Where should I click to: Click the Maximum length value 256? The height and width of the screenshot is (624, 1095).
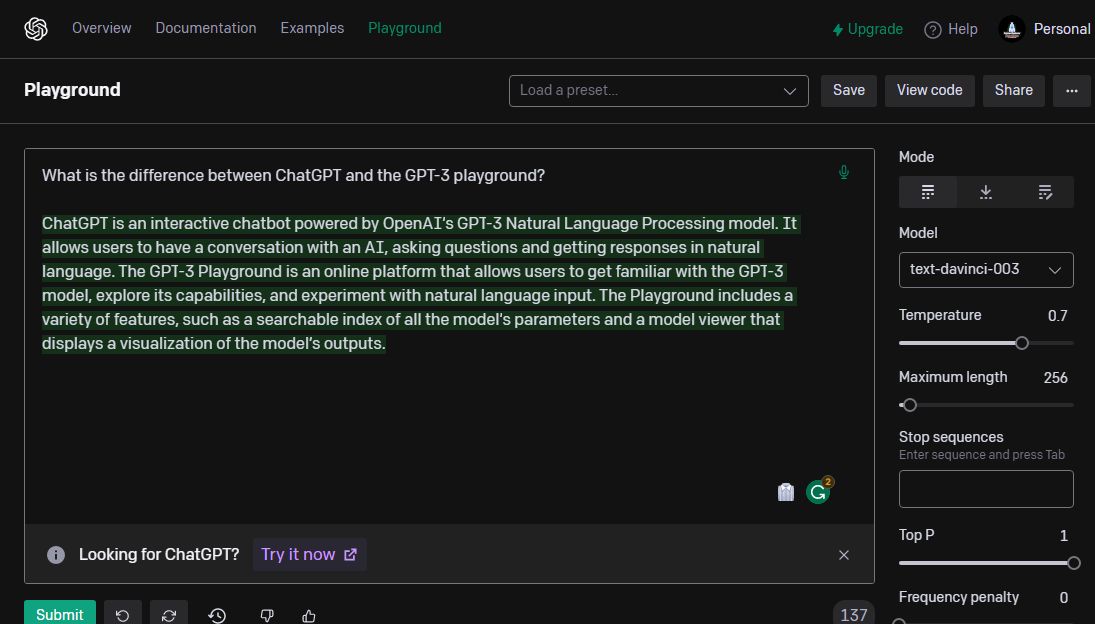coord(1055,378)
